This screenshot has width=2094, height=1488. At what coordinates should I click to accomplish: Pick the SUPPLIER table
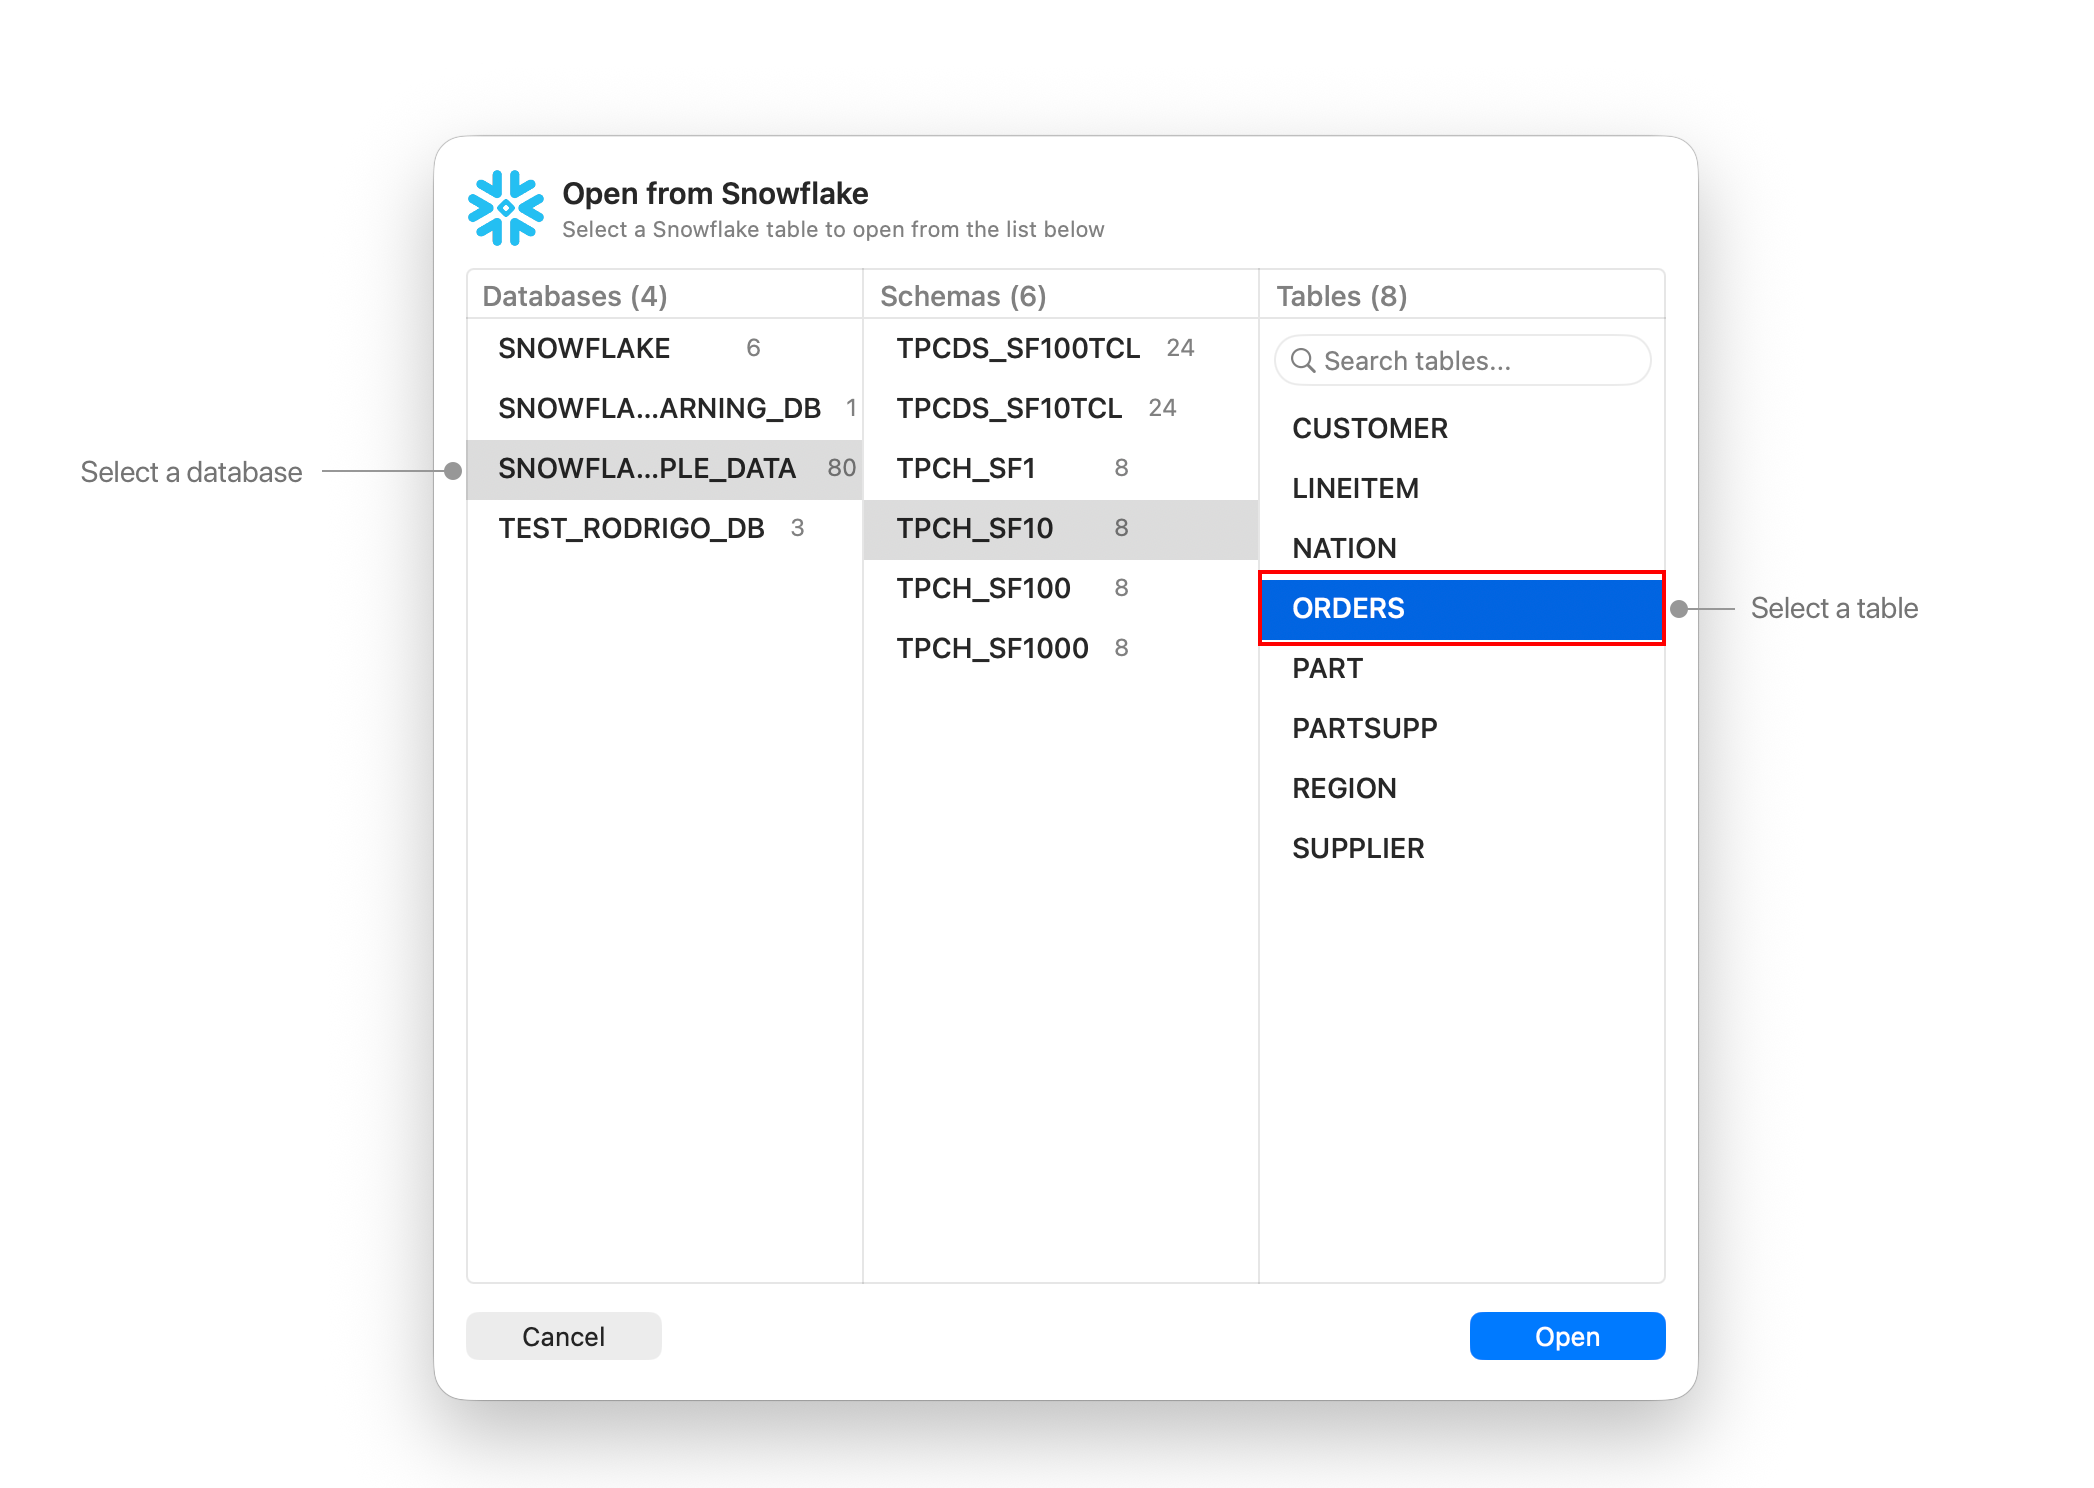pos(1461,848)
